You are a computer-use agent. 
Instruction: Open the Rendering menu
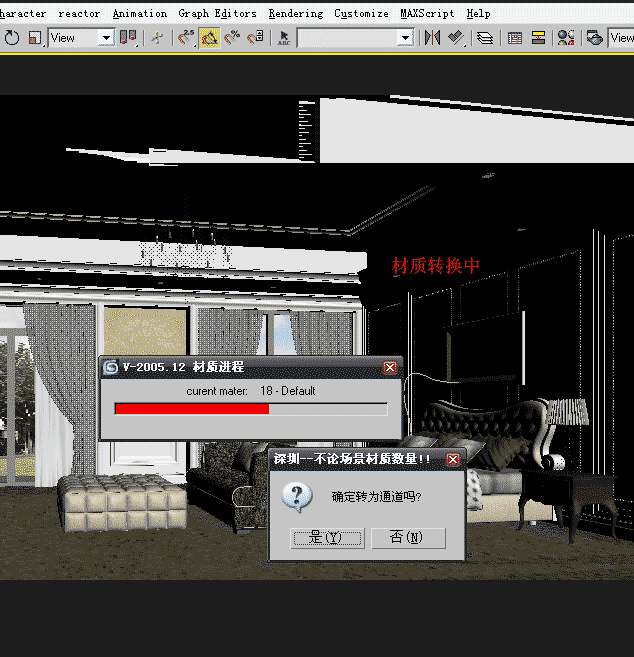pyautogui.click(x=296, y=13)
